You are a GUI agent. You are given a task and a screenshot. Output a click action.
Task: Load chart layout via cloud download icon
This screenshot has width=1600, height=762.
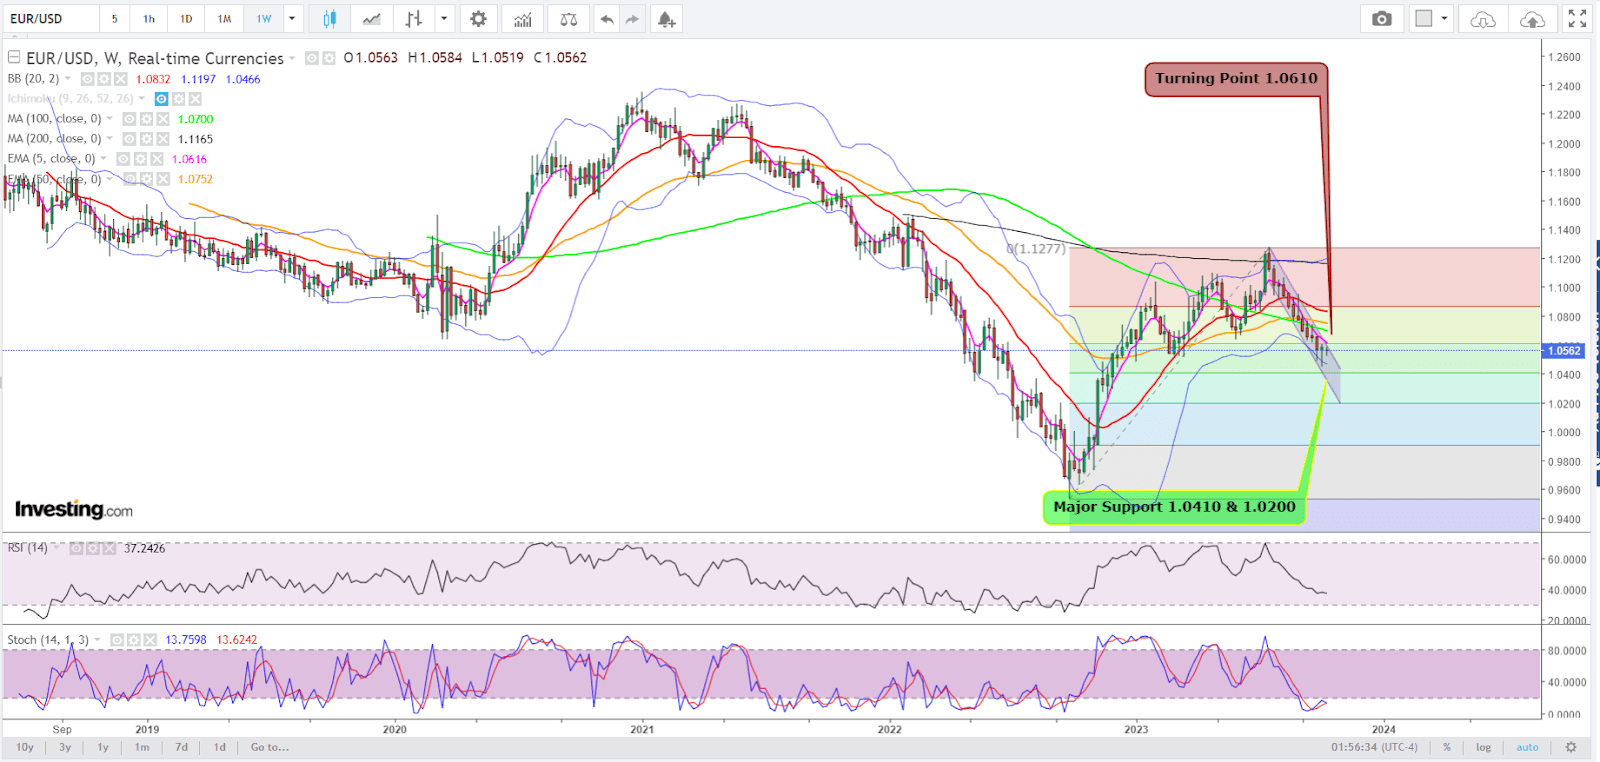click(1483, 19)
